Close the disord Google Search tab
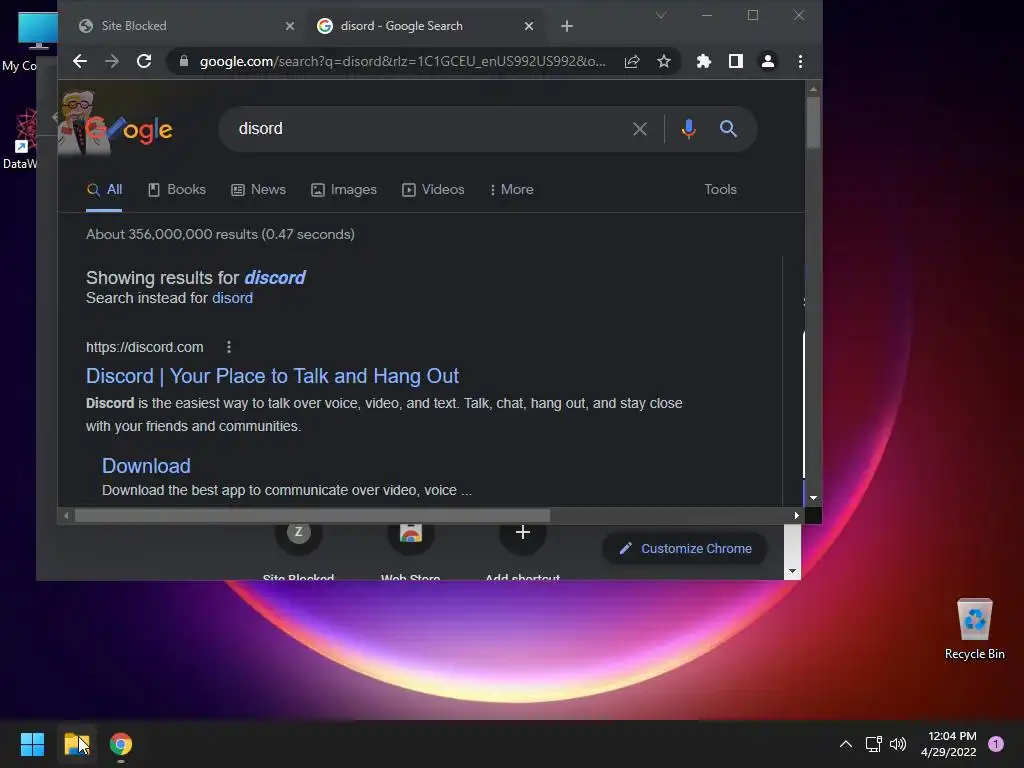 coord(529,26)
